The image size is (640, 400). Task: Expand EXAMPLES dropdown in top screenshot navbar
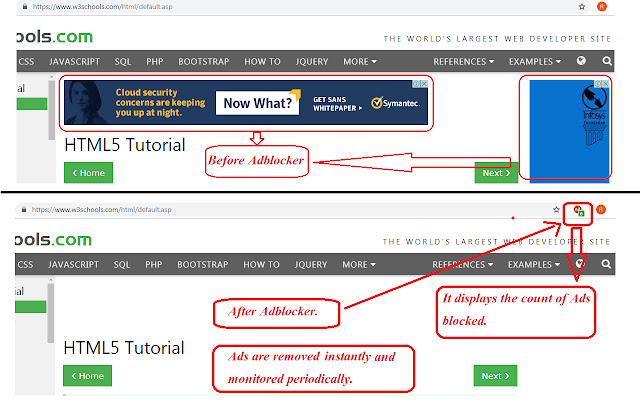(x=535, y=62)
